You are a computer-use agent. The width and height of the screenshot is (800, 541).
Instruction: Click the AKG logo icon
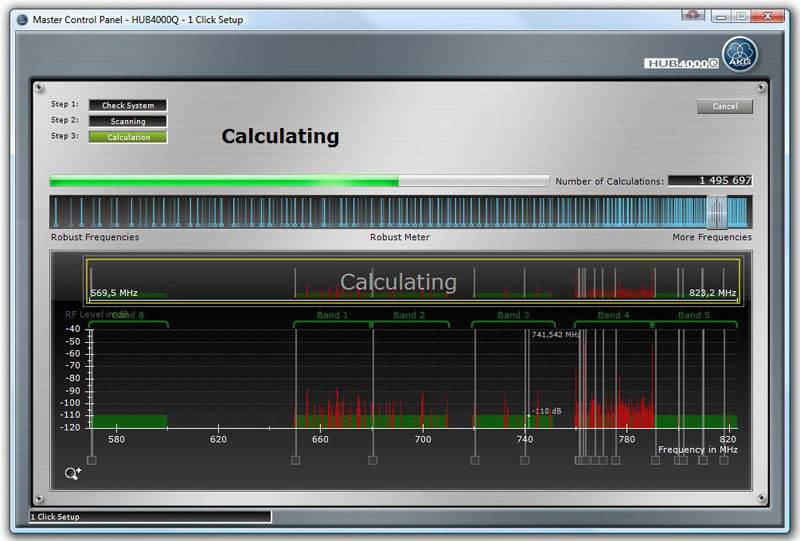(x=740, y=54)
